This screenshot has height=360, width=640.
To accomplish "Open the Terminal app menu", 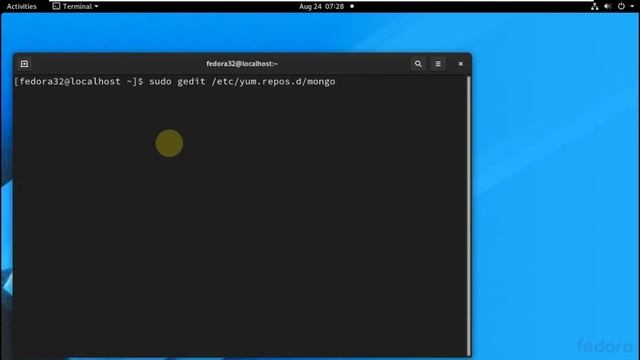I will tap(76, 6).
